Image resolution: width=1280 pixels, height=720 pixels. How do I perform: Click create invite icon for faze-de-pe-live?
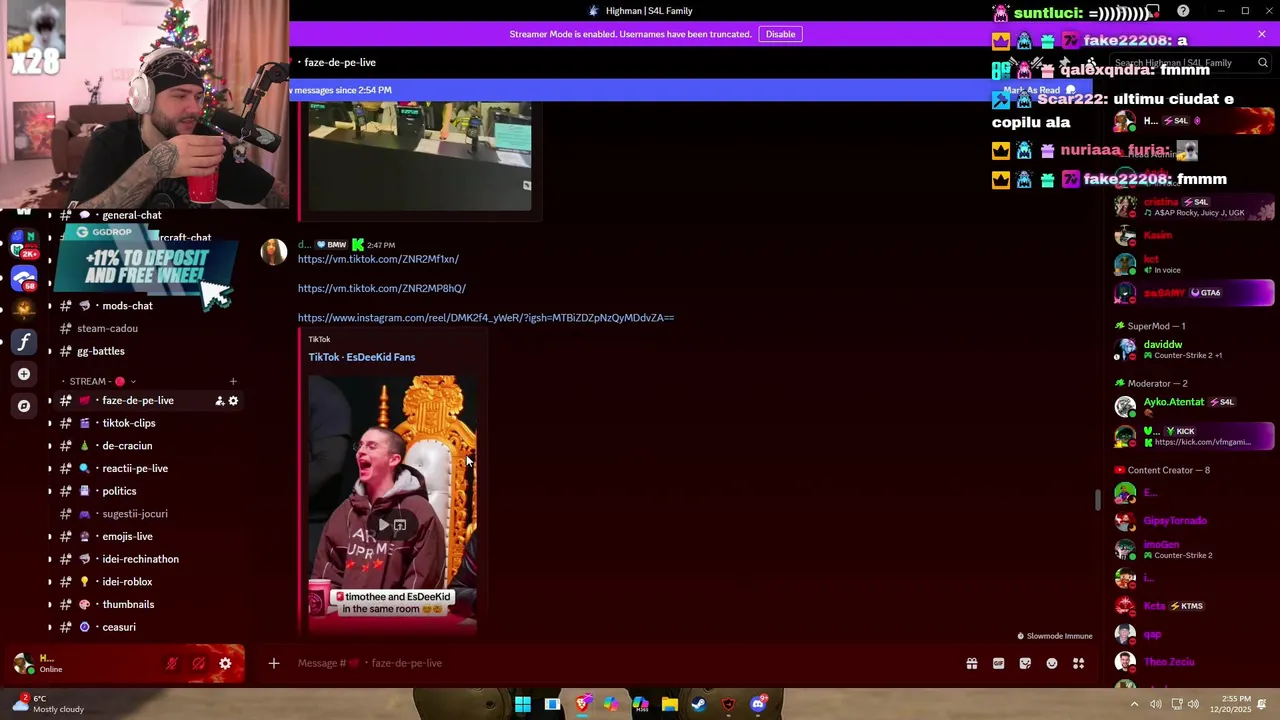pyautogui.click(x=219, y=401)
